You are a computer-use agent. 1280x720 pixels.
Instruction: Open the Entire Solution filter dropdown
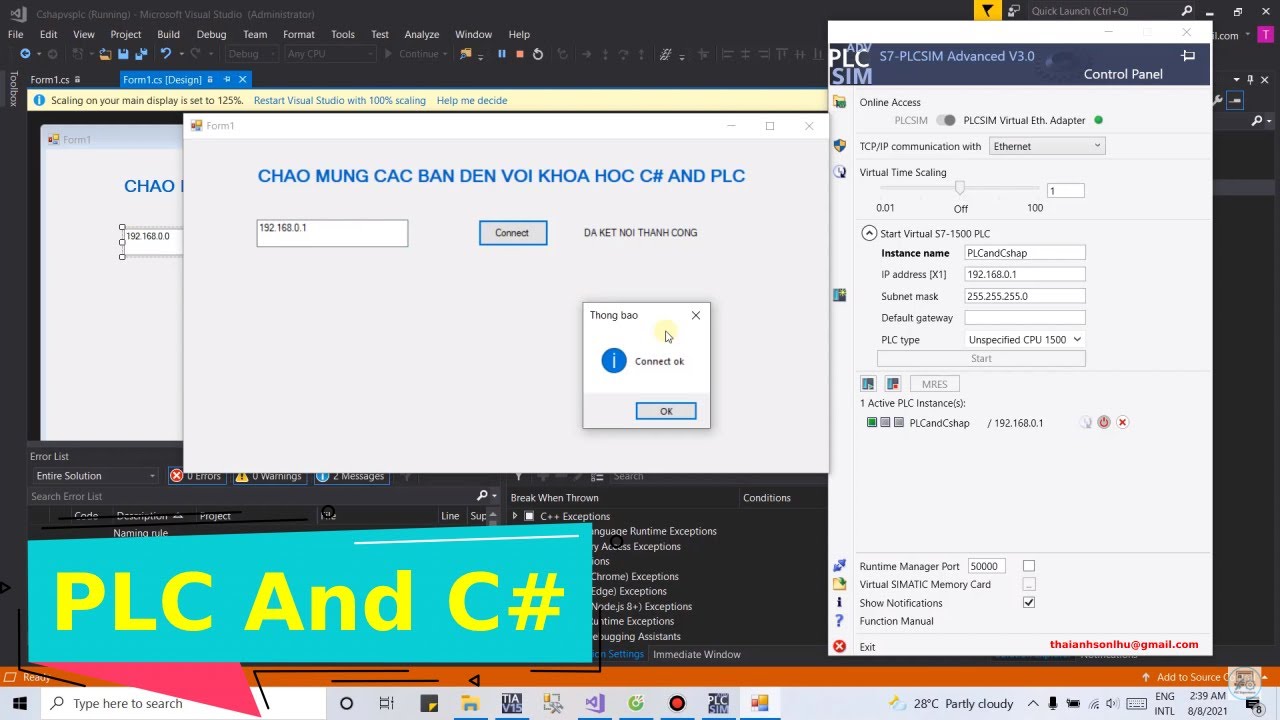95,476
